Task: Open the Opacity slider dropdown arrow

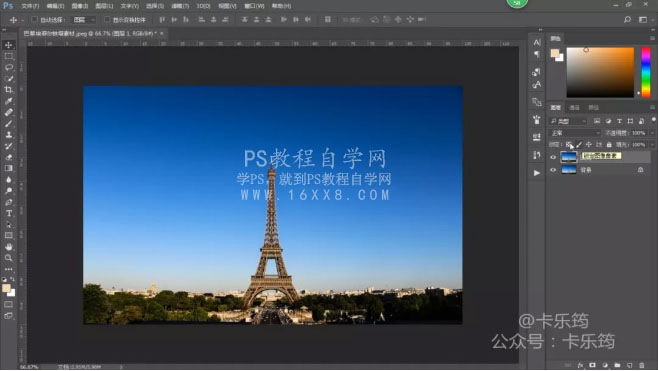Action: point(652,133)
